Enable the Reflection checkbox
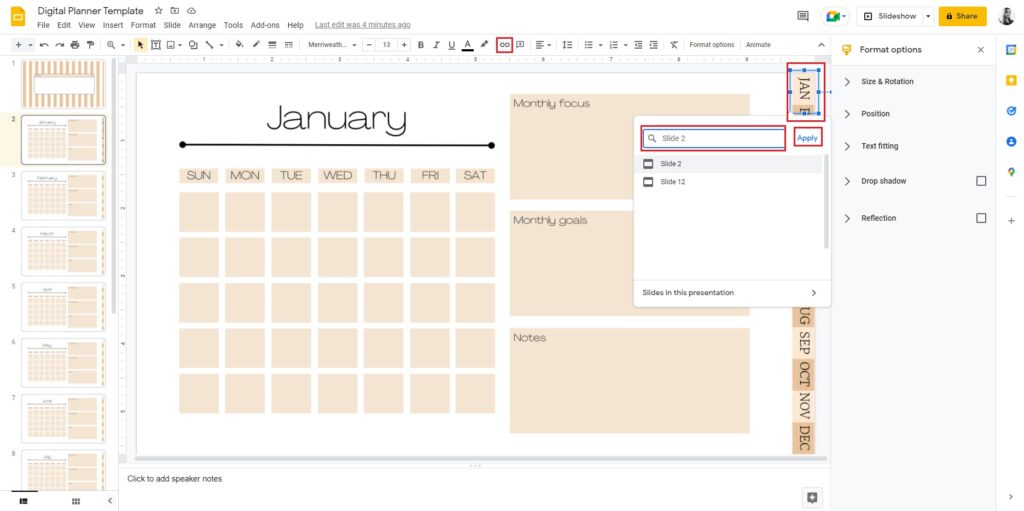The width and height of the screenshot is (1024, 511). [981, 218]
